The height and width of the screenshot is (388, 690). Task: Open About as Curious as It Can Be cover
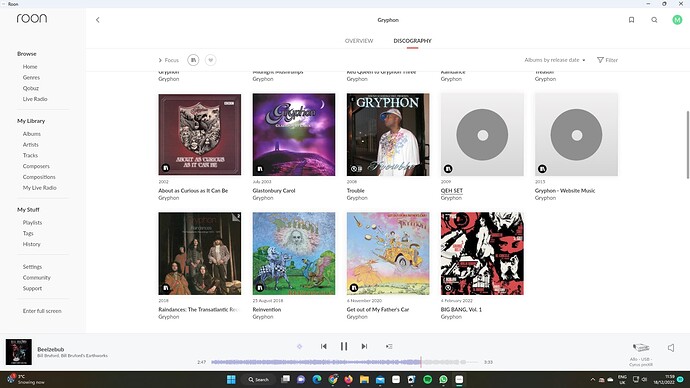[200, 134]
